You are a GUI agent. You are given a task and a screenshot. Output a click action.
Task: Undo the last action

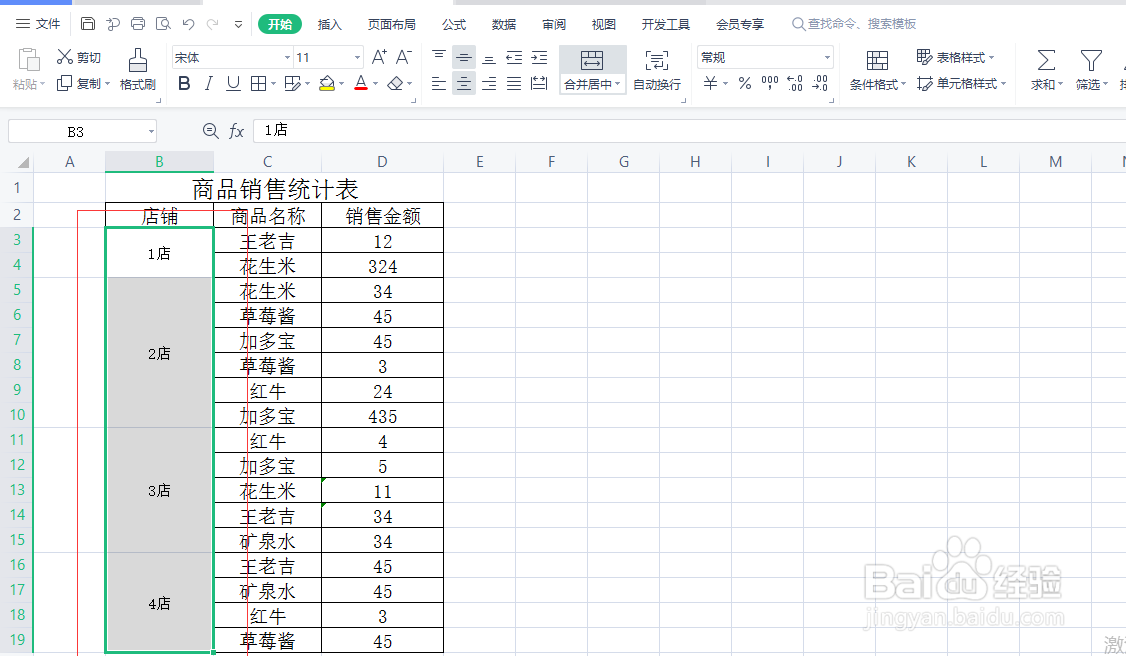188,24
